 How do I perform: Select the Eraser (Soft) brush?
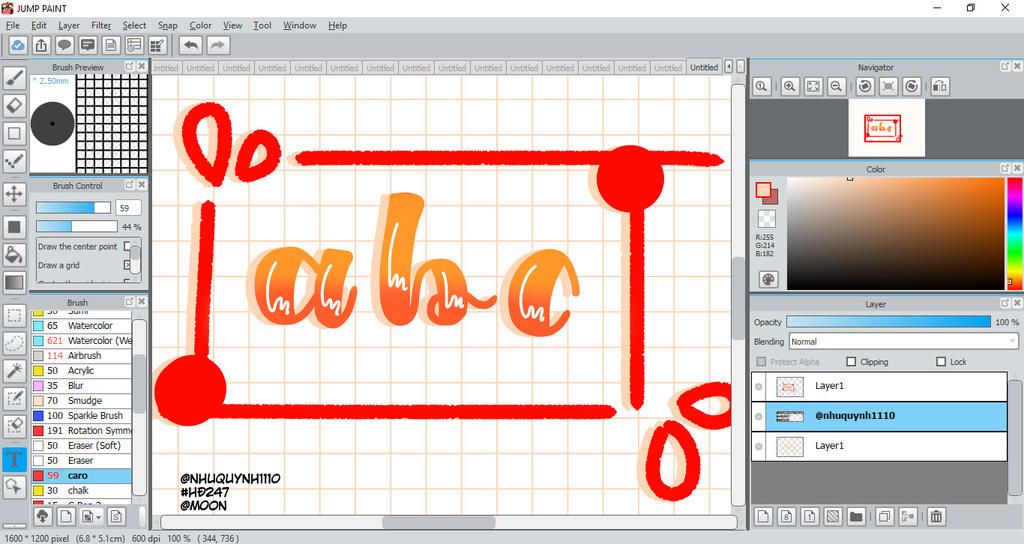[82, 445]
